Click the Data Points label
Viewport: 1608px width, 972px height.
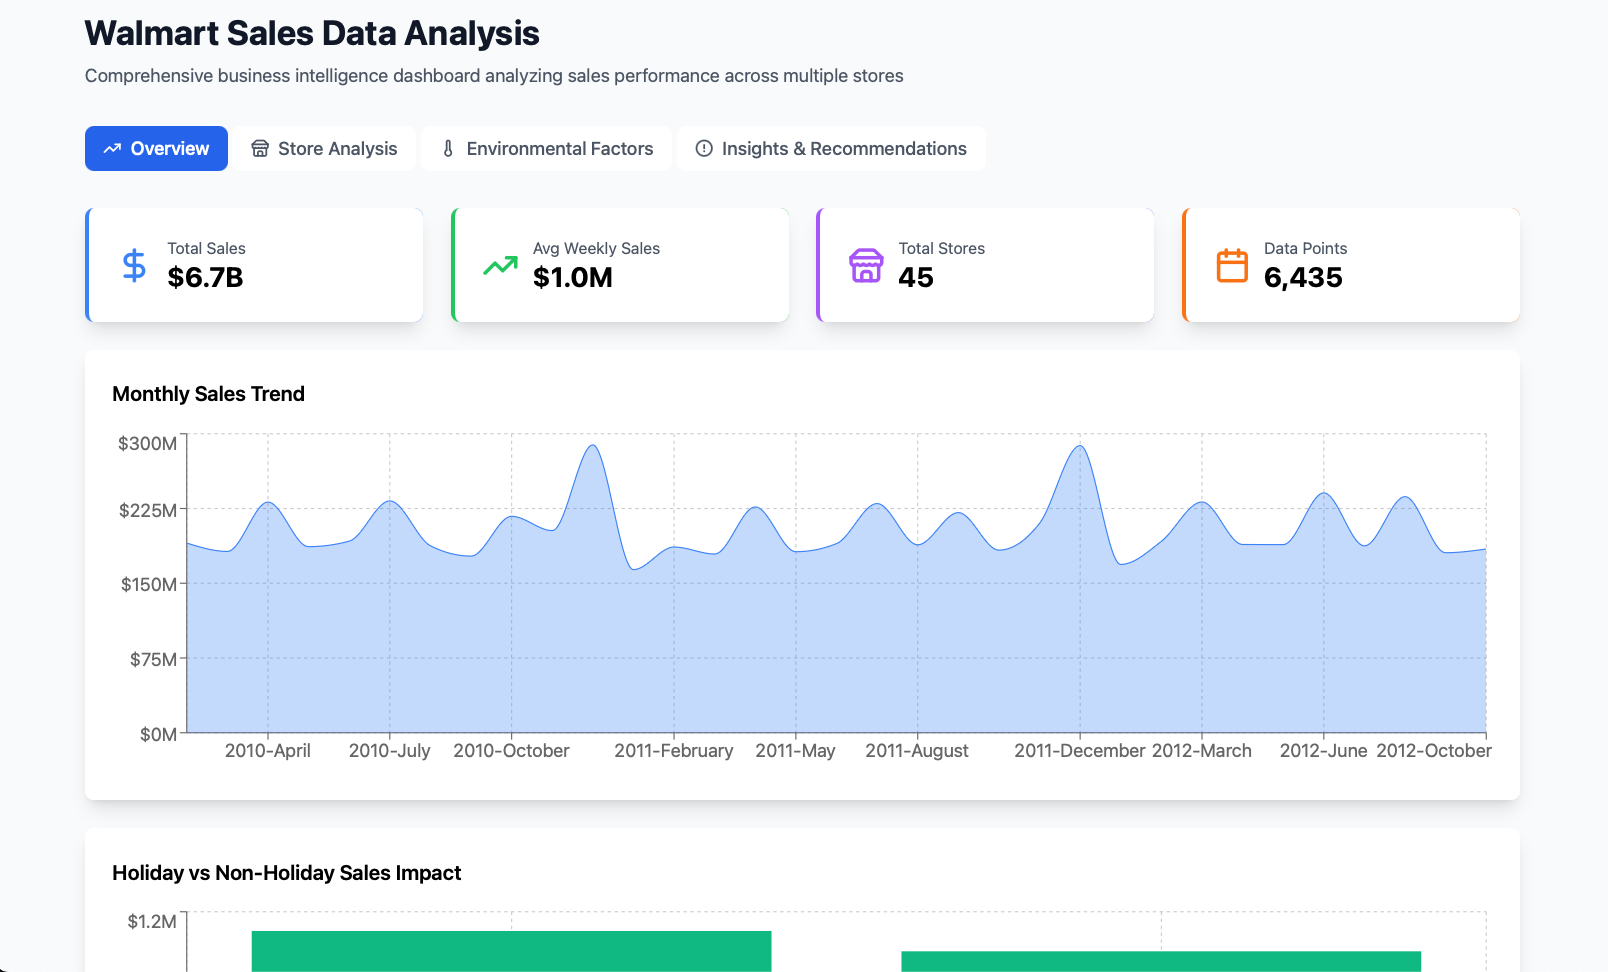(1305, 248)
